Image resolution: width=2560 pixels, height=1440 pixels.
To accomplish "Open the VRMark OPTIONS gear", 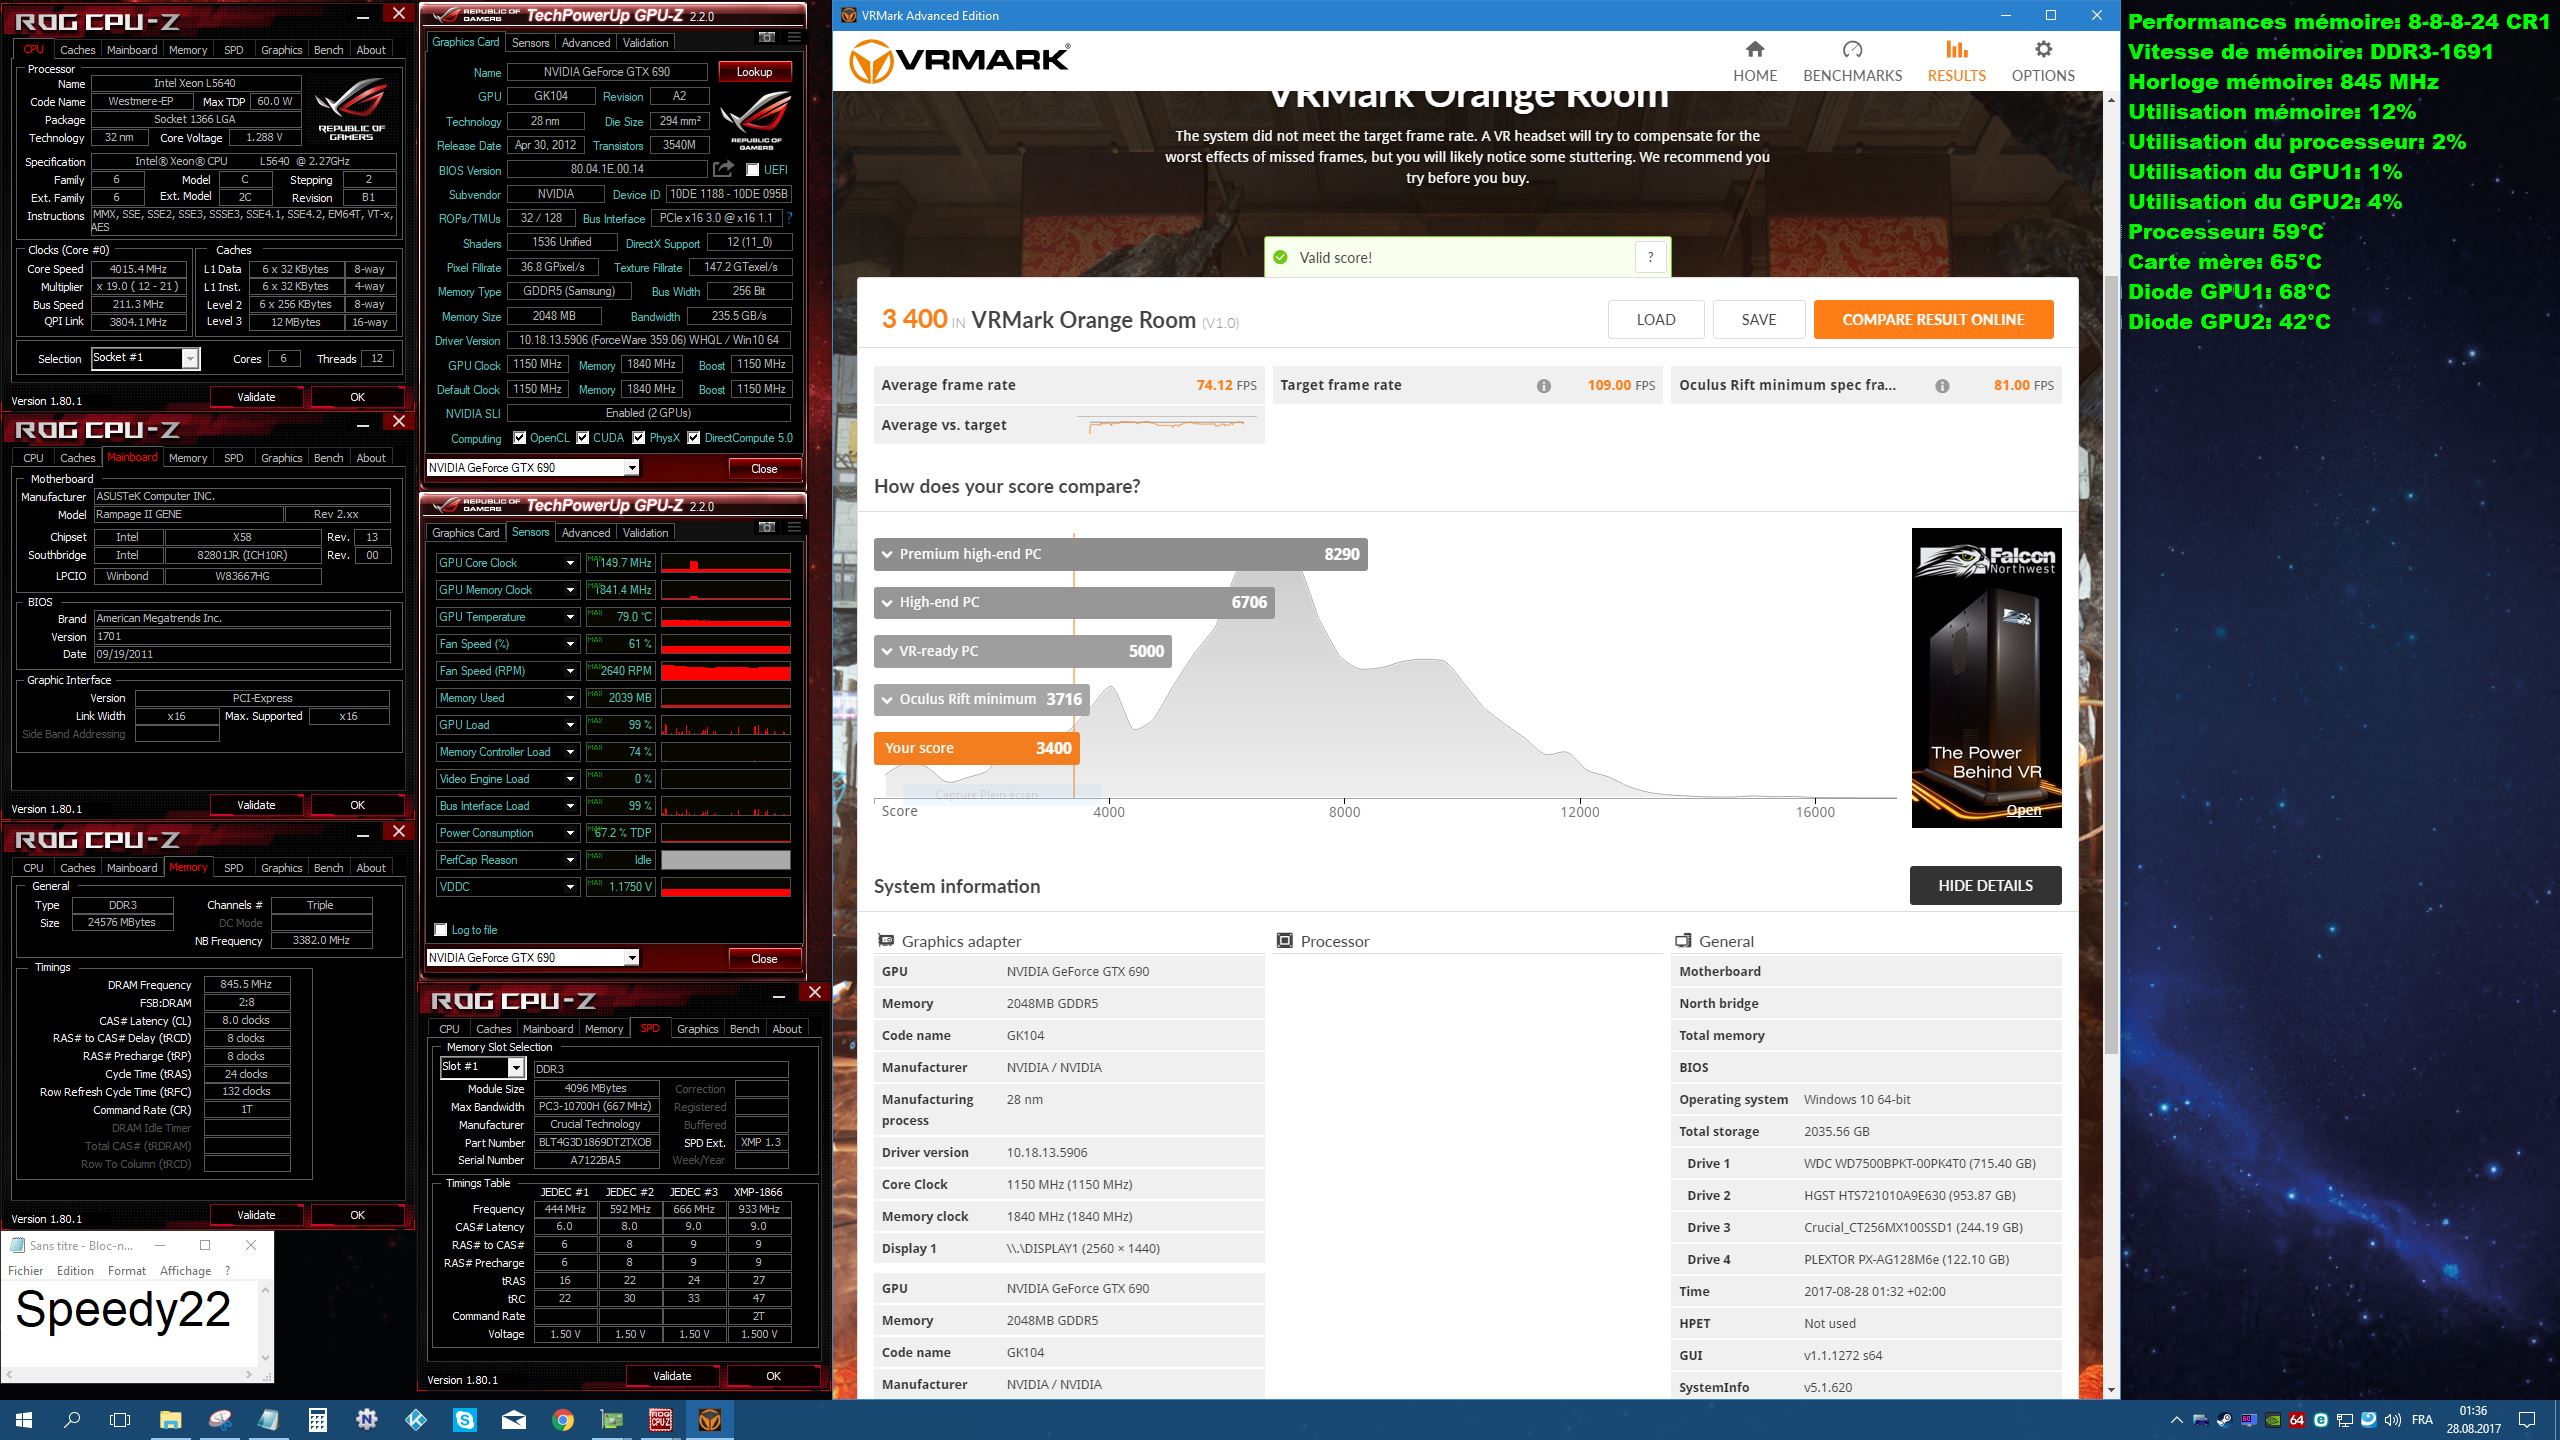I will point(2043,62).
